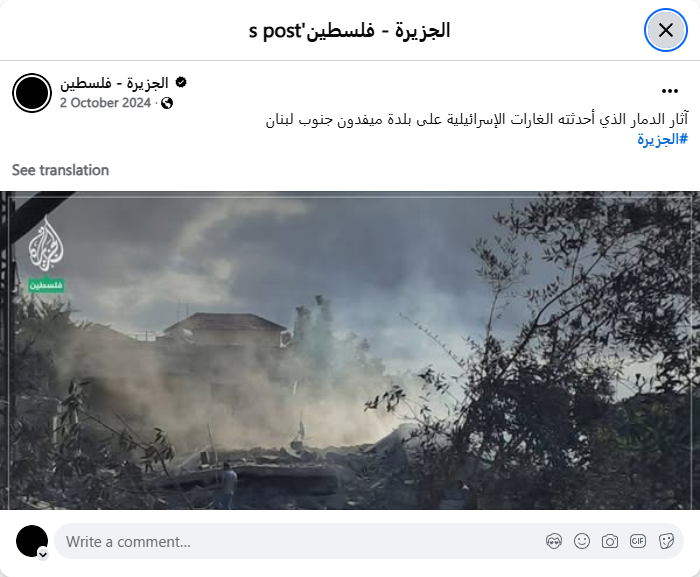Click the verified badge beside the page name

tap(181, 83)
